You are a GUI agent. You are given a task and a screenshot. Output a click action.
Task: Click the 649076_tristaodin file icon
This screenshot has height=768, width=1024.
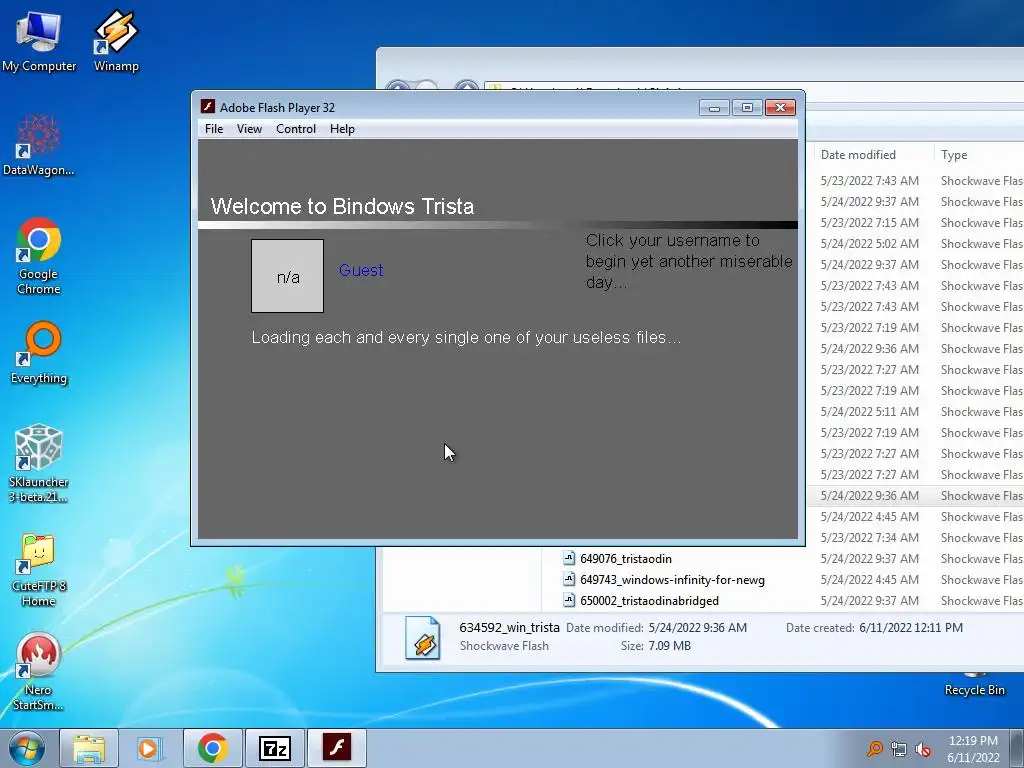click(x=569, y=558)
